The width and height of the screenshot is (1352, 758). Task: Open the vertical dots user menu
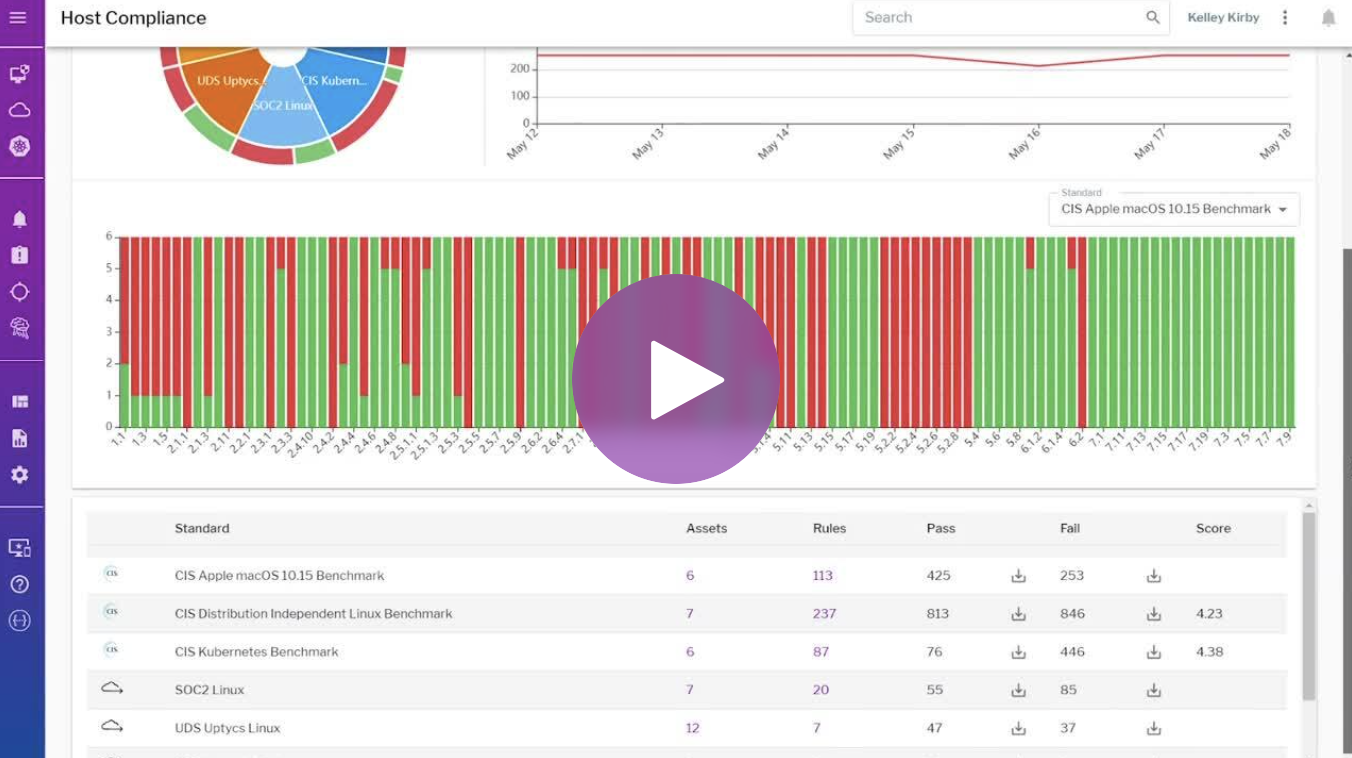(x=1285, y=18)
